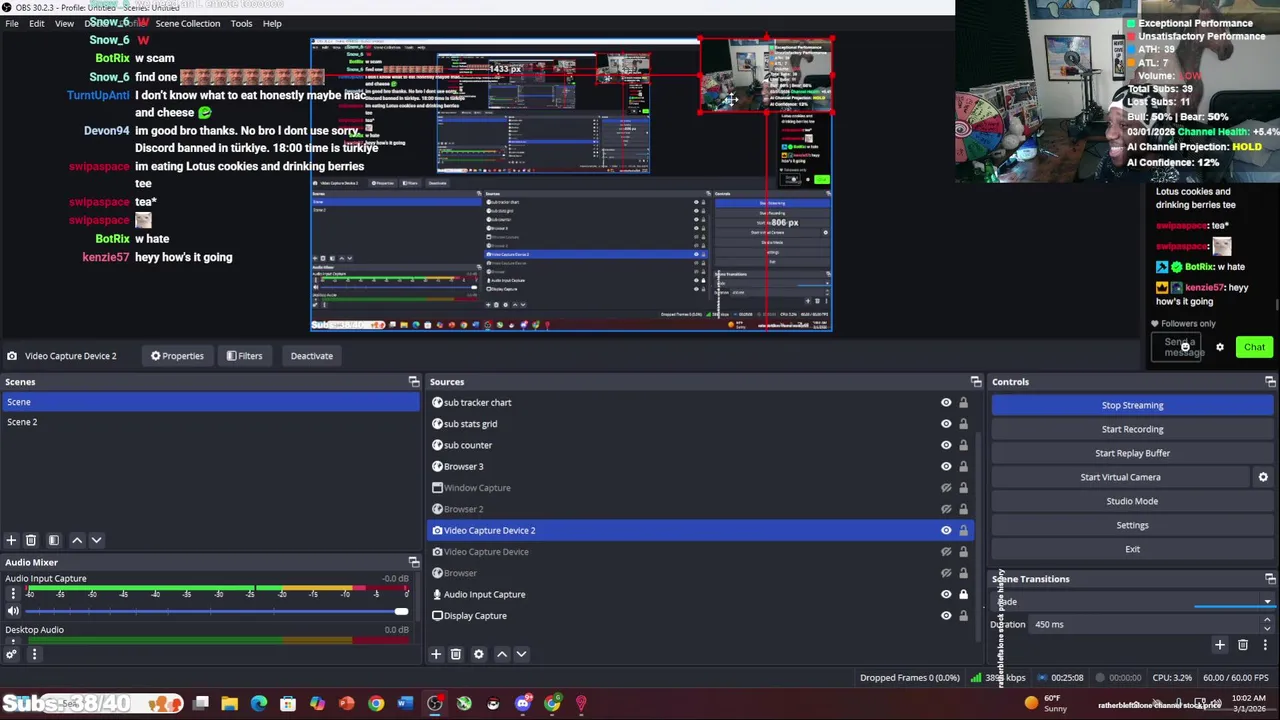Click the Duration 450 ms field

click(1145, 624)
